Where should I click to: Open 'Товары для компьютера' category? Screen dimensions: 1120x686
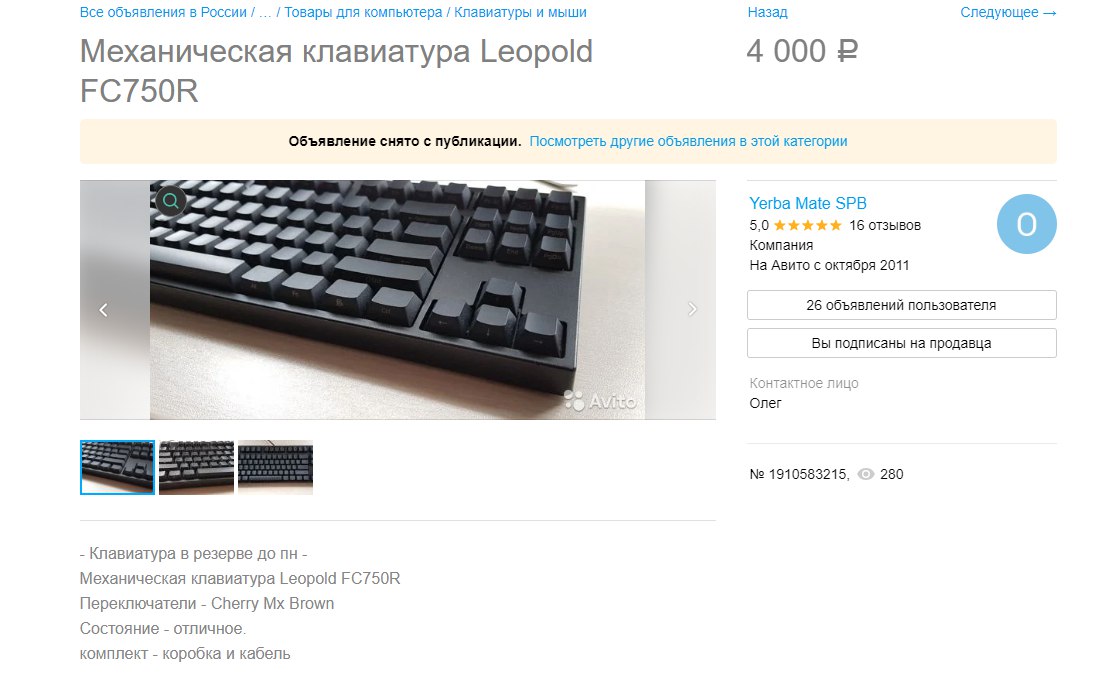click(363, 12)
